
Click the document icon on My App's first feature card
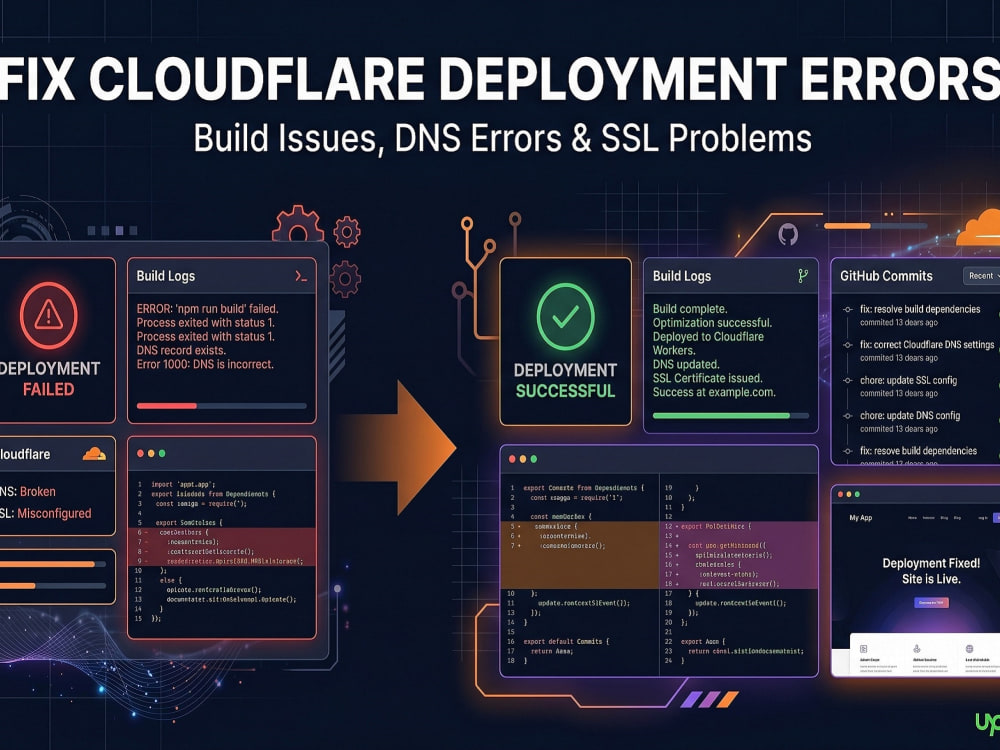pos(864,649)
